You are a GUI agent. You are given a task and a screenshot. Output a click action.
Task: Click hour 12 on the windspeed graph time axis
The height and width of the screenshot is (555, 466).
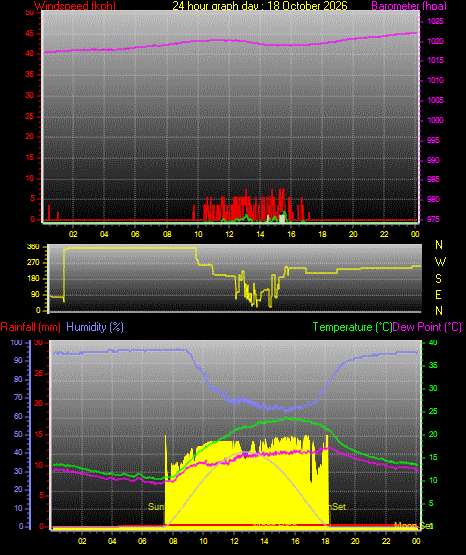pos(229,234)
